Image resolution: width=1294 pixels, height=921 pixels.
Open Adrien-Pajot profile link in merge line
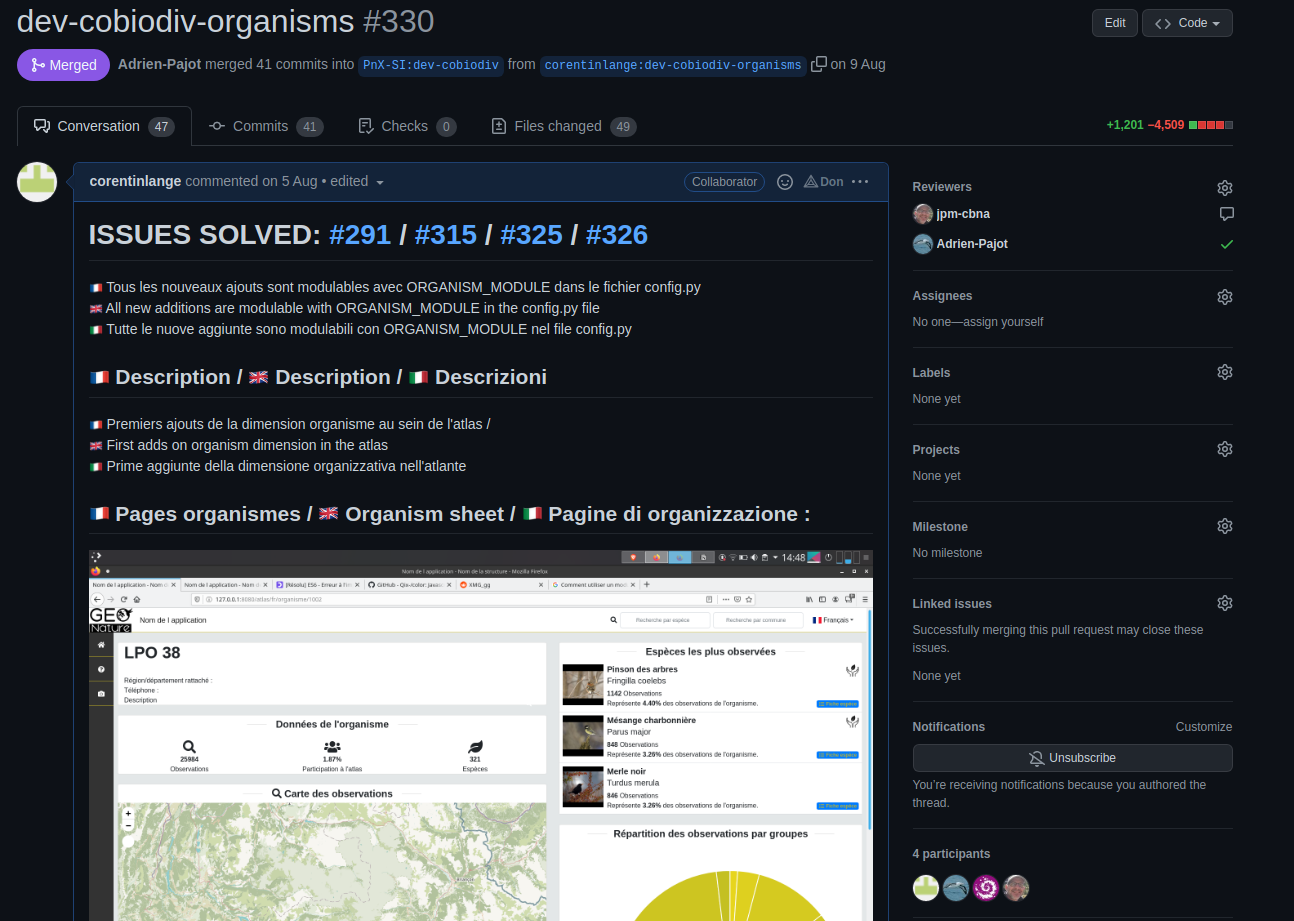[159, 64]
